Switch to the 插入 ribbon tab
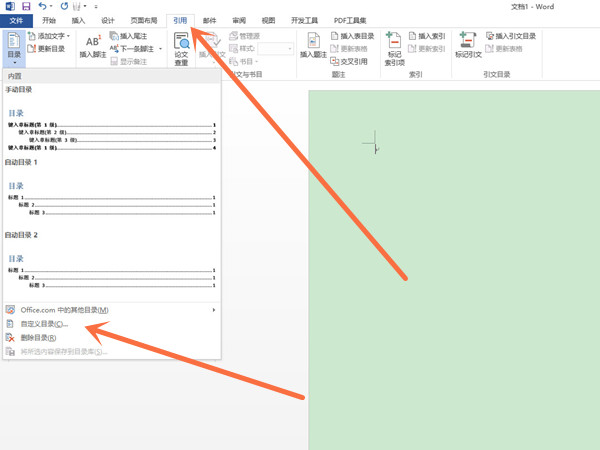The height and width of the screenshot is (450, 600). [x=78, y=20]
